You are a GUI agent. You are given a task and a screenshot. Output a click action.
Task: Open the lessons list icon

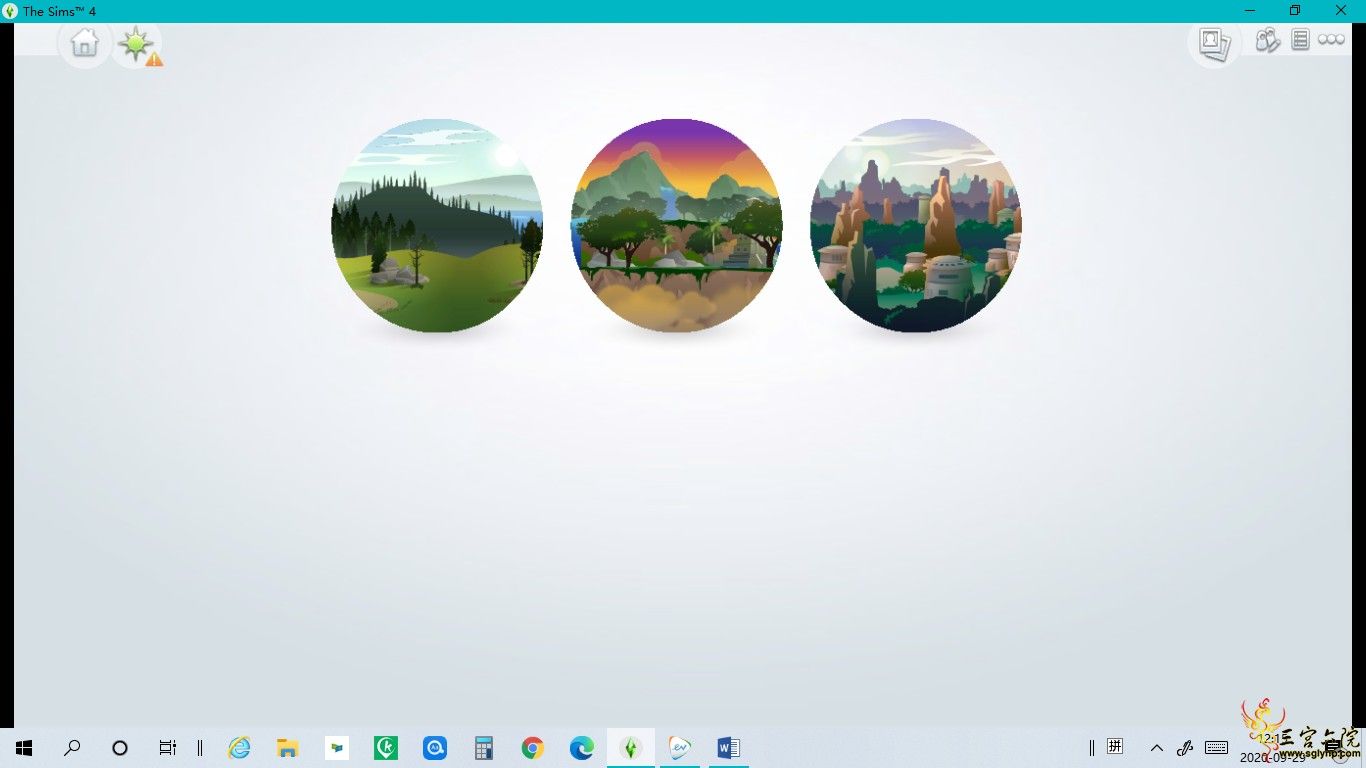tap(1300, 40)
